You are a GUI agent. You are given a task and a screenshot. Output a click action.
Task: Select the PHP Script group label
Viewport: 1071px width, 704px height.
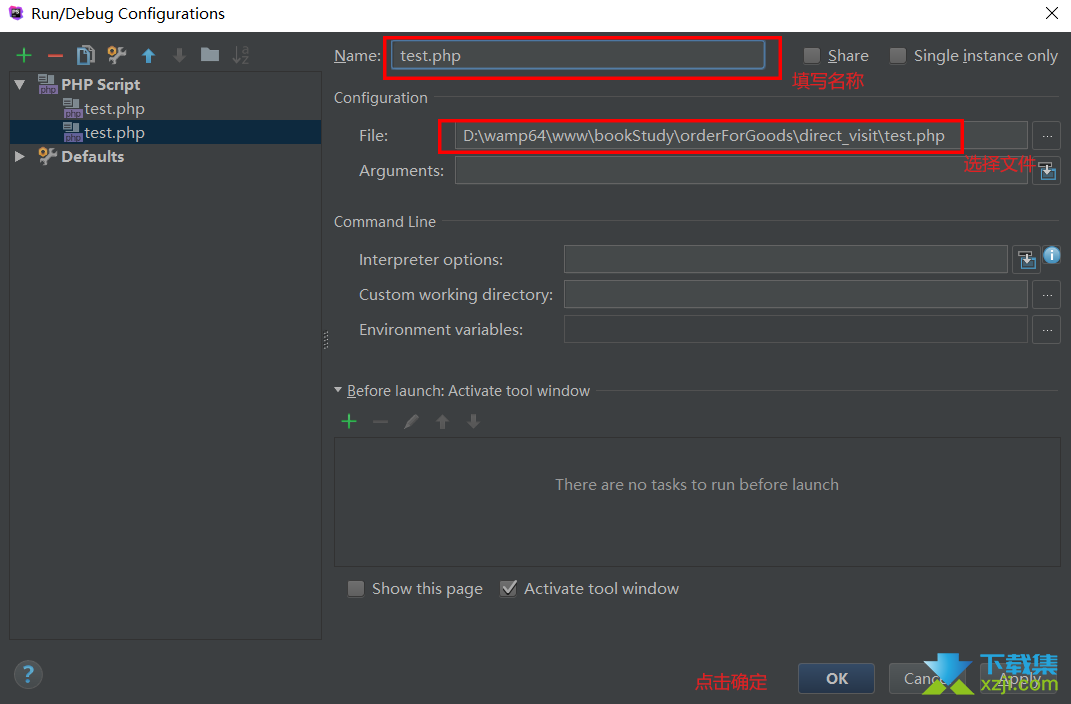(100, 85)
